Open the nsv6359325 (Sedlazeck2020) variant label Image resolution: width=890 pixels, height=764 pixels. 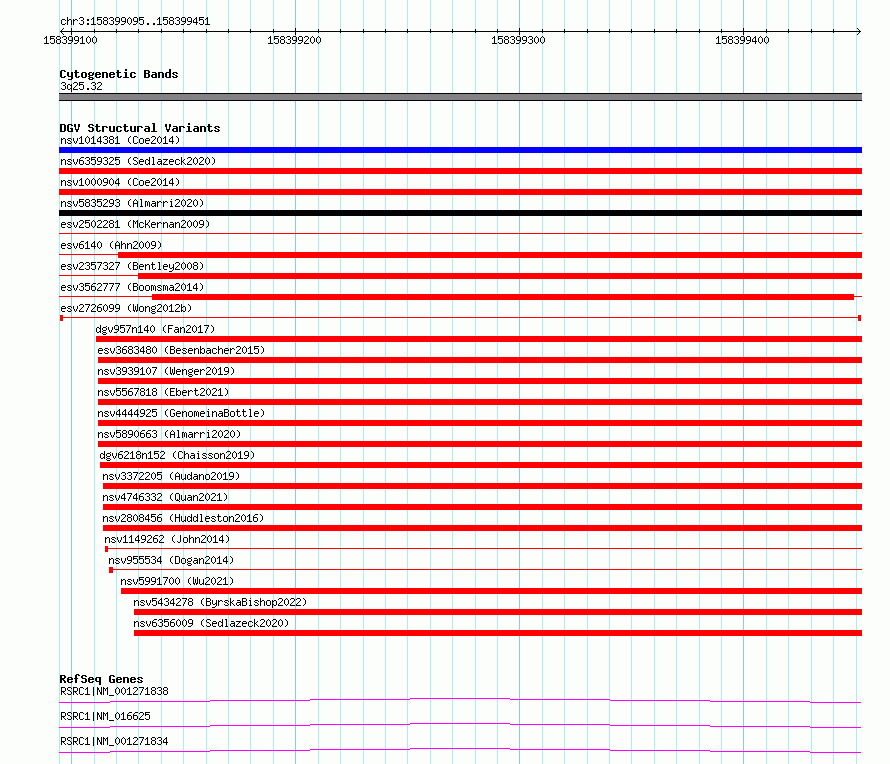click(138, 161)
